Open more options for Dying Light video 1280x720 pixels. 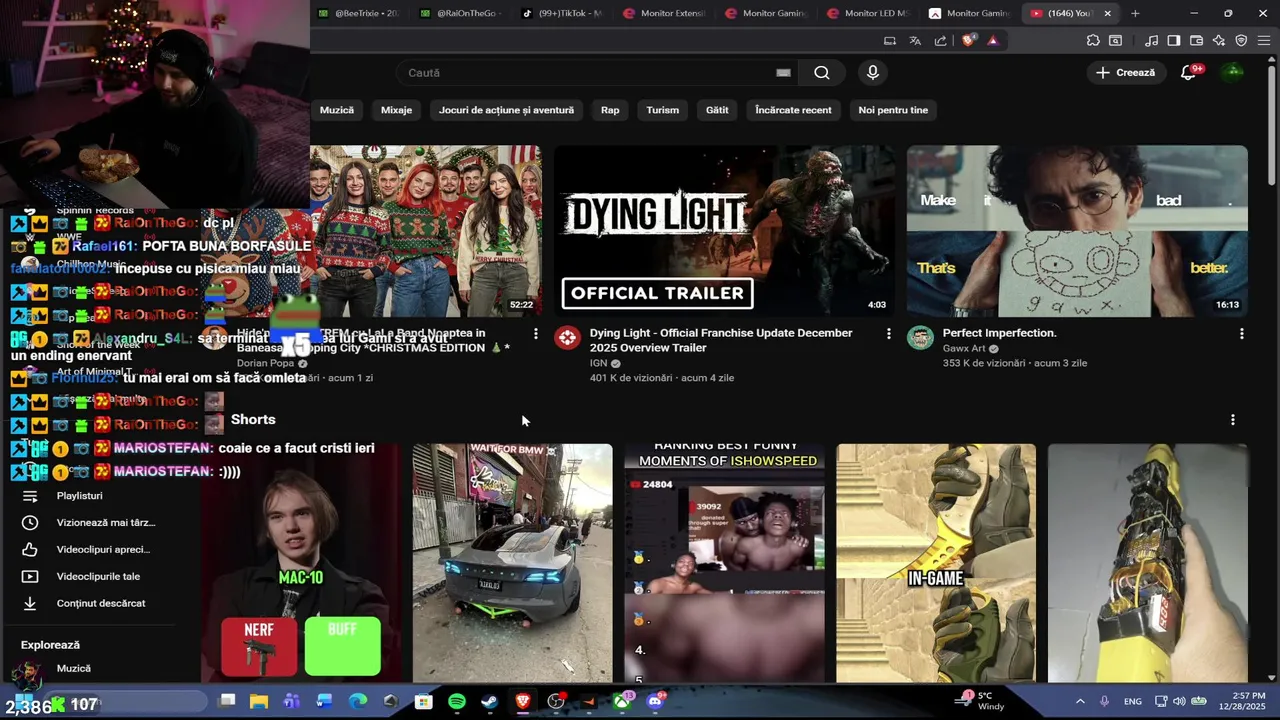(888, 334)
